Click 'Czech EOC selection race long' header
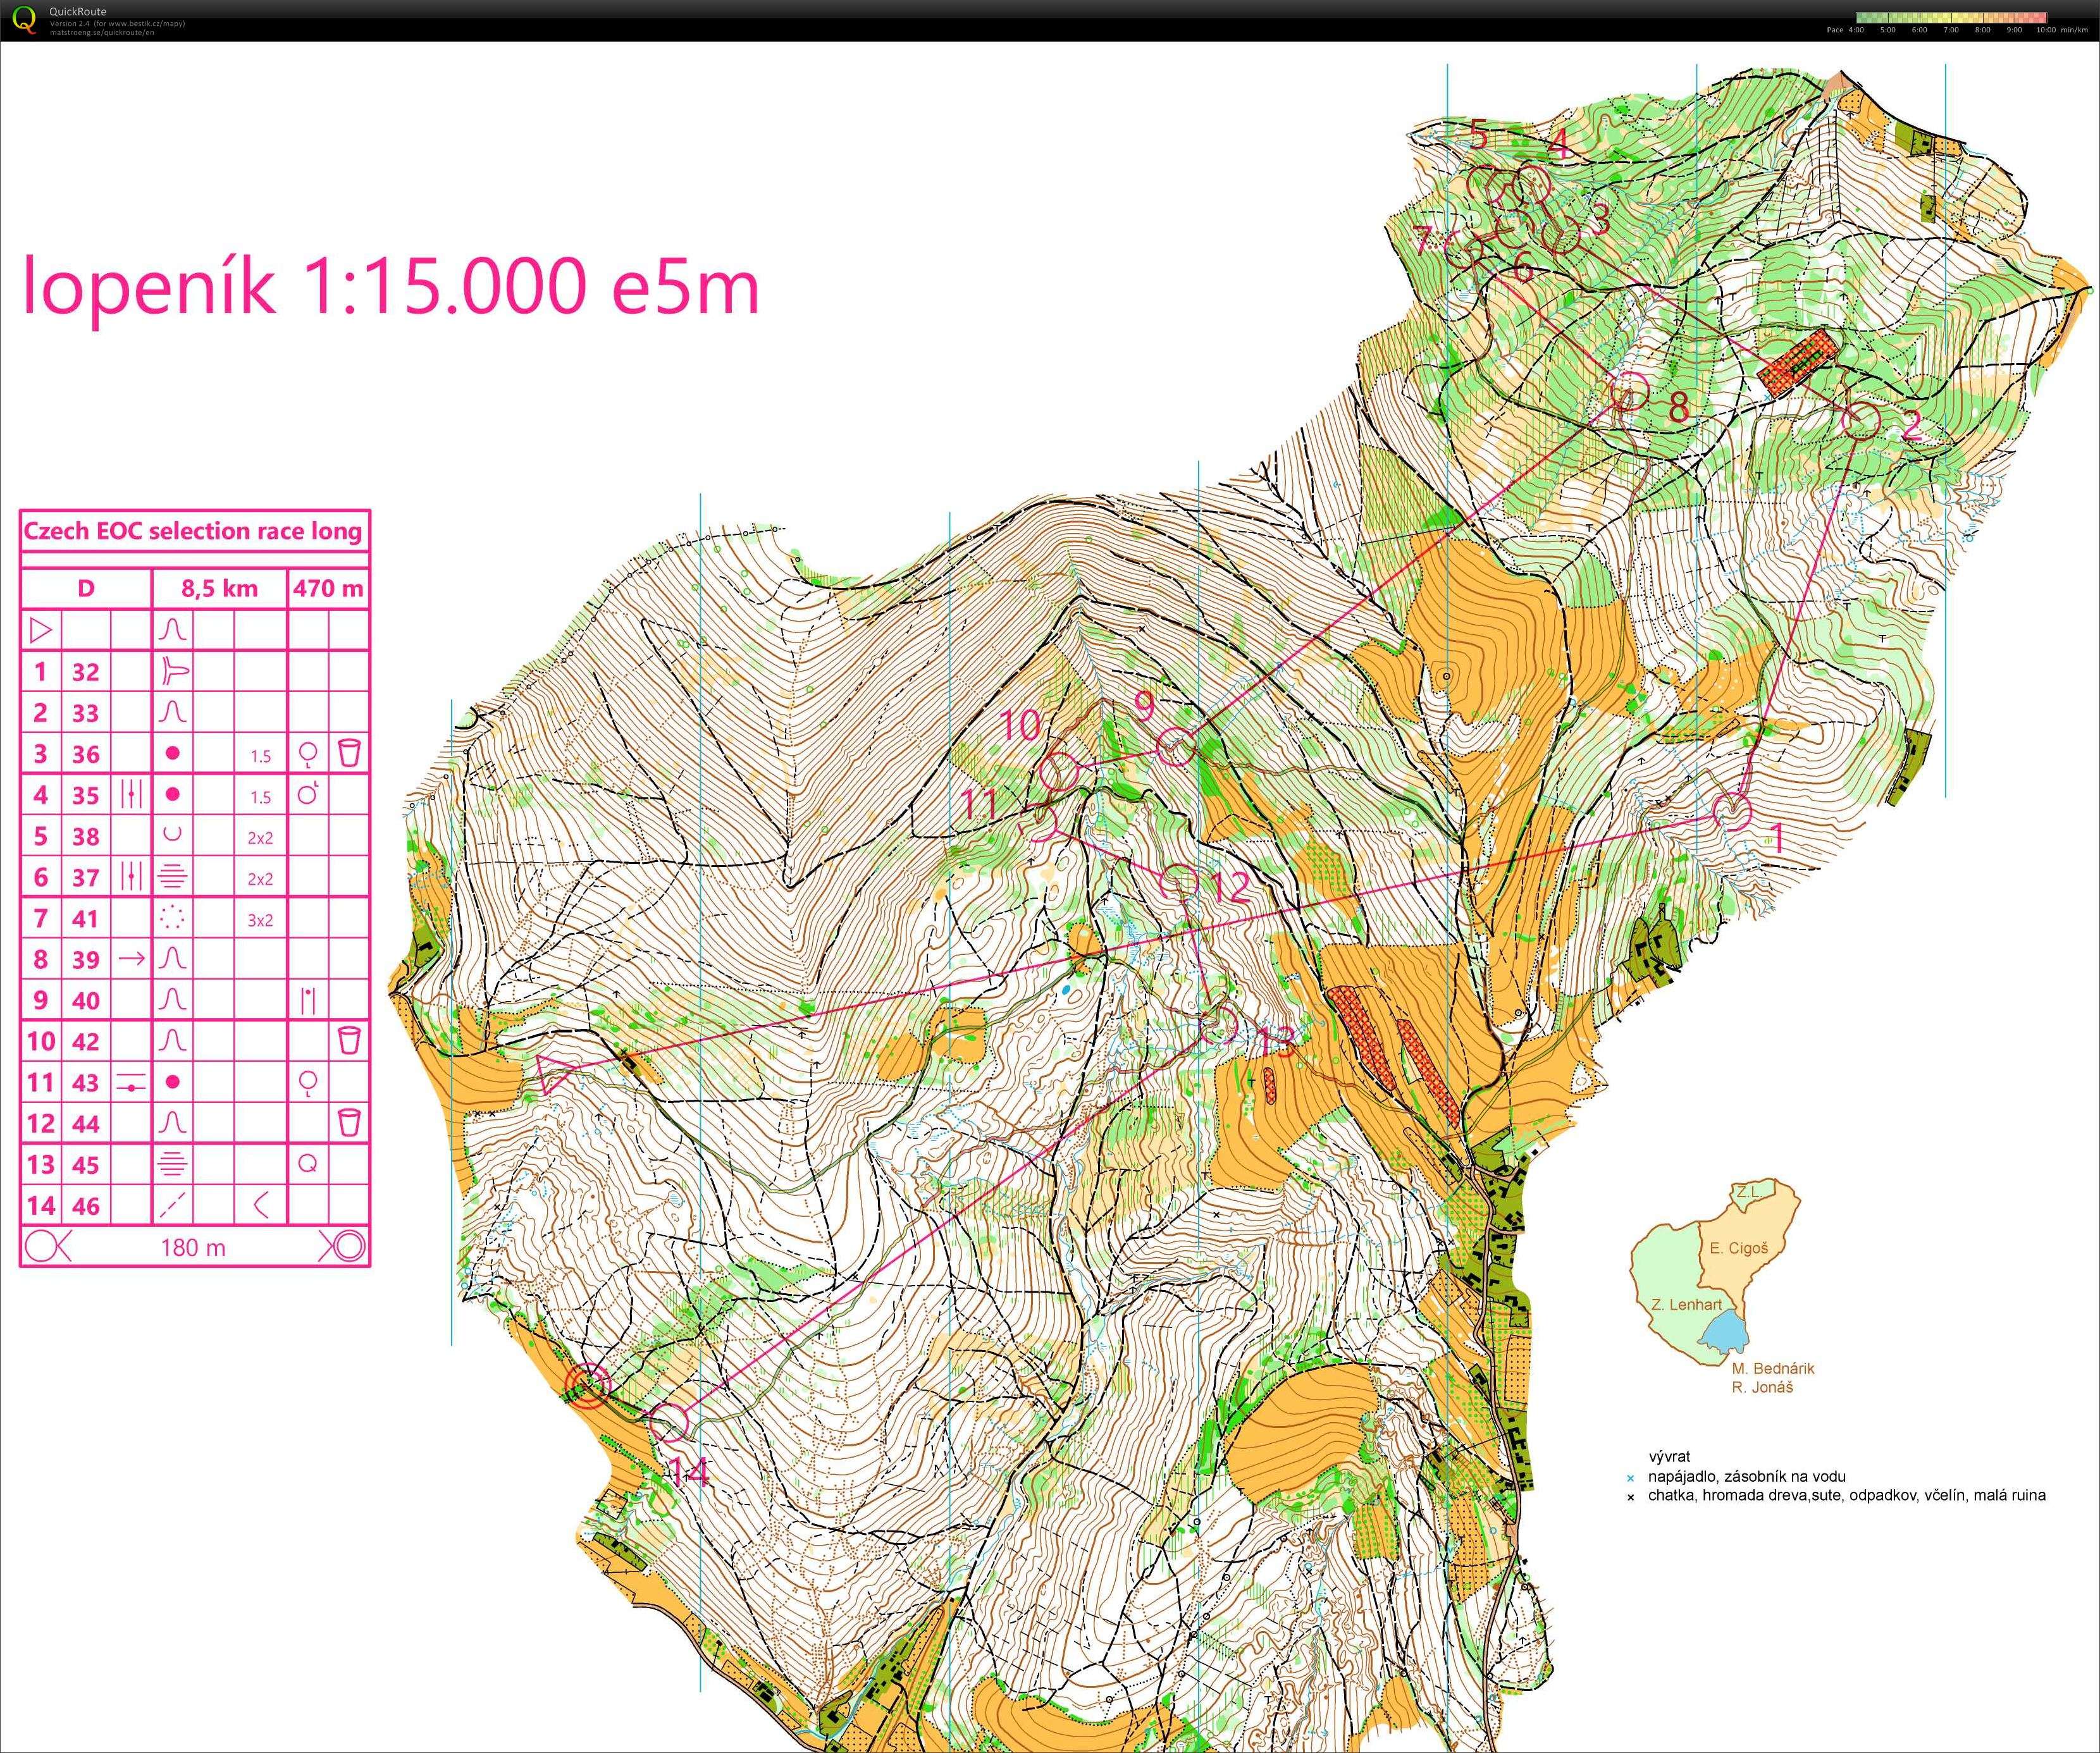Screen dimensions: 2100x1753 (193, 531)
